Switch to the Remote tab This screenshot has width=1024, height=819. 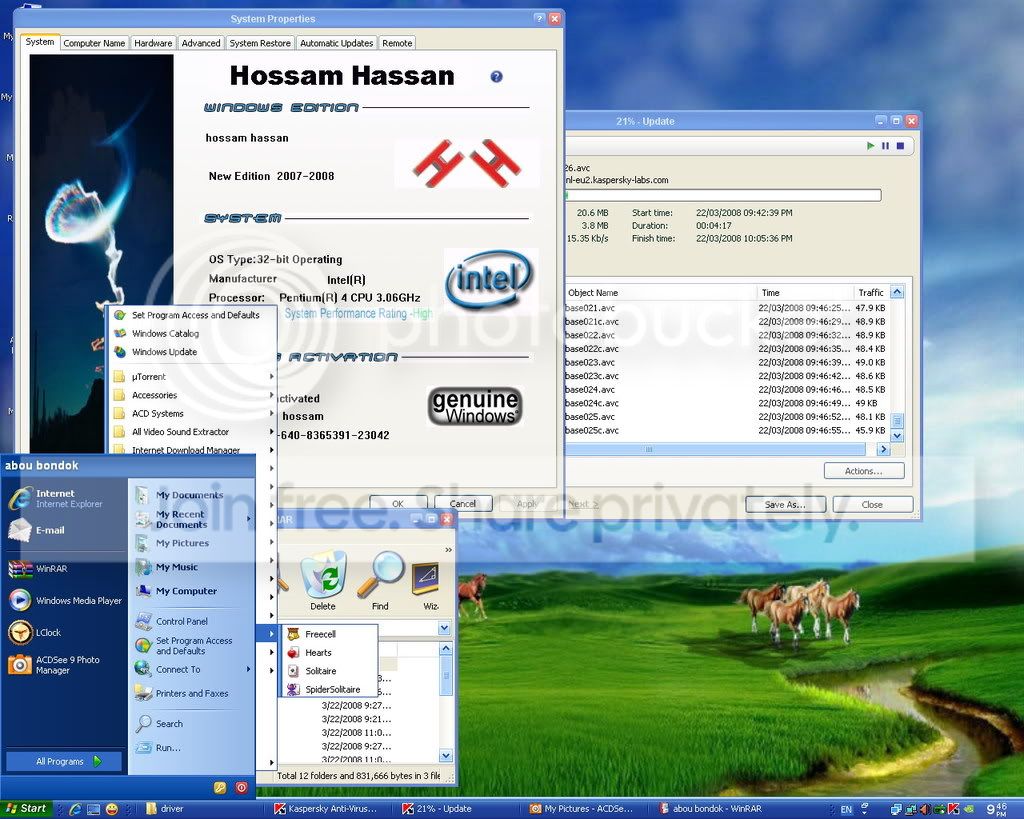pos(397,43)
